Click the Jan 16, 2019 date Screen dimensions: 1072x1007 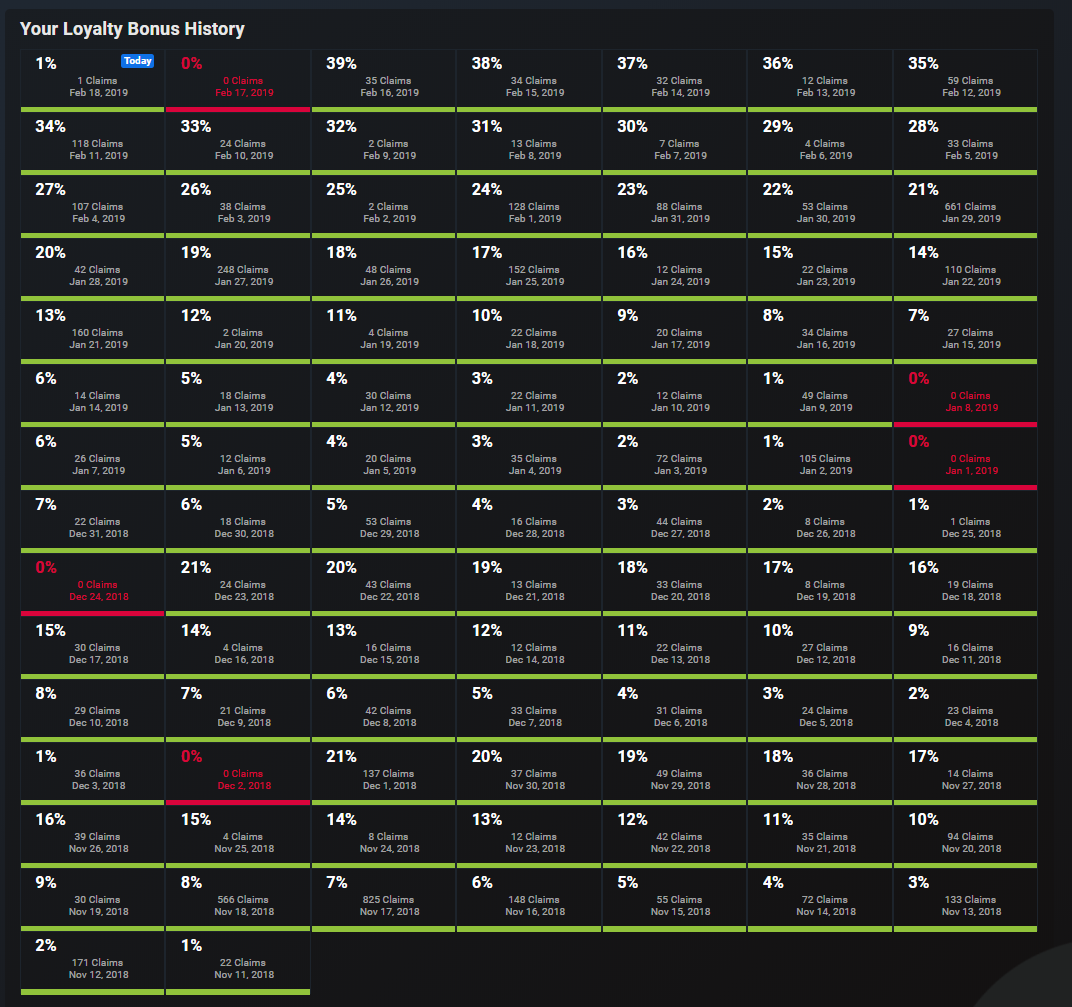point(826,345)
